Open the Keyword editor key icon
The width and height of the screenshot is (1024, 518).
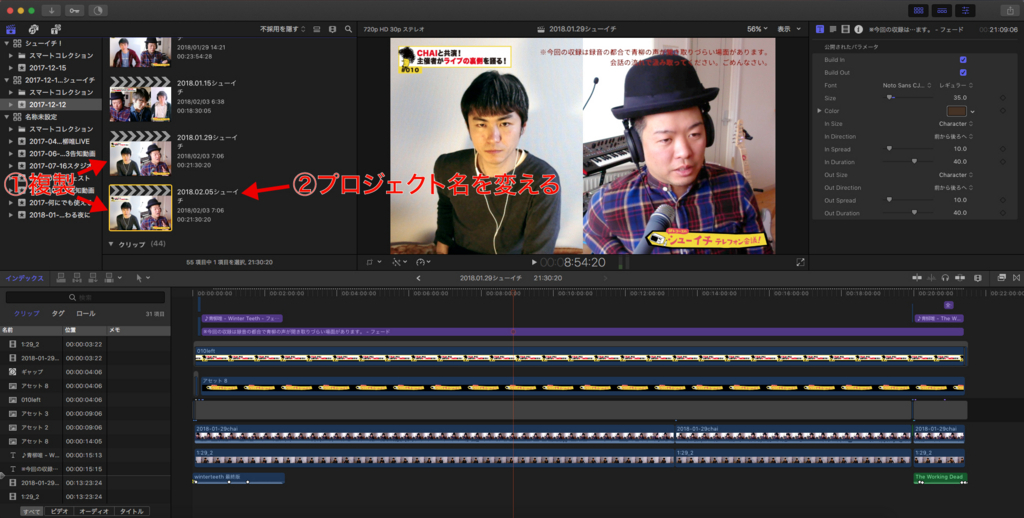point(74,10)
